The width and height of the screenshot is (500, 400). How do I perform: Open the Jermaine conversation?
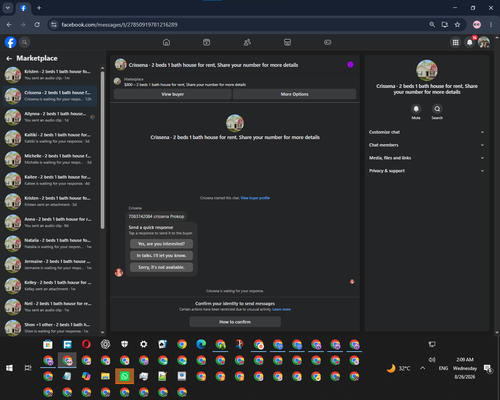[x=50, y=264]
